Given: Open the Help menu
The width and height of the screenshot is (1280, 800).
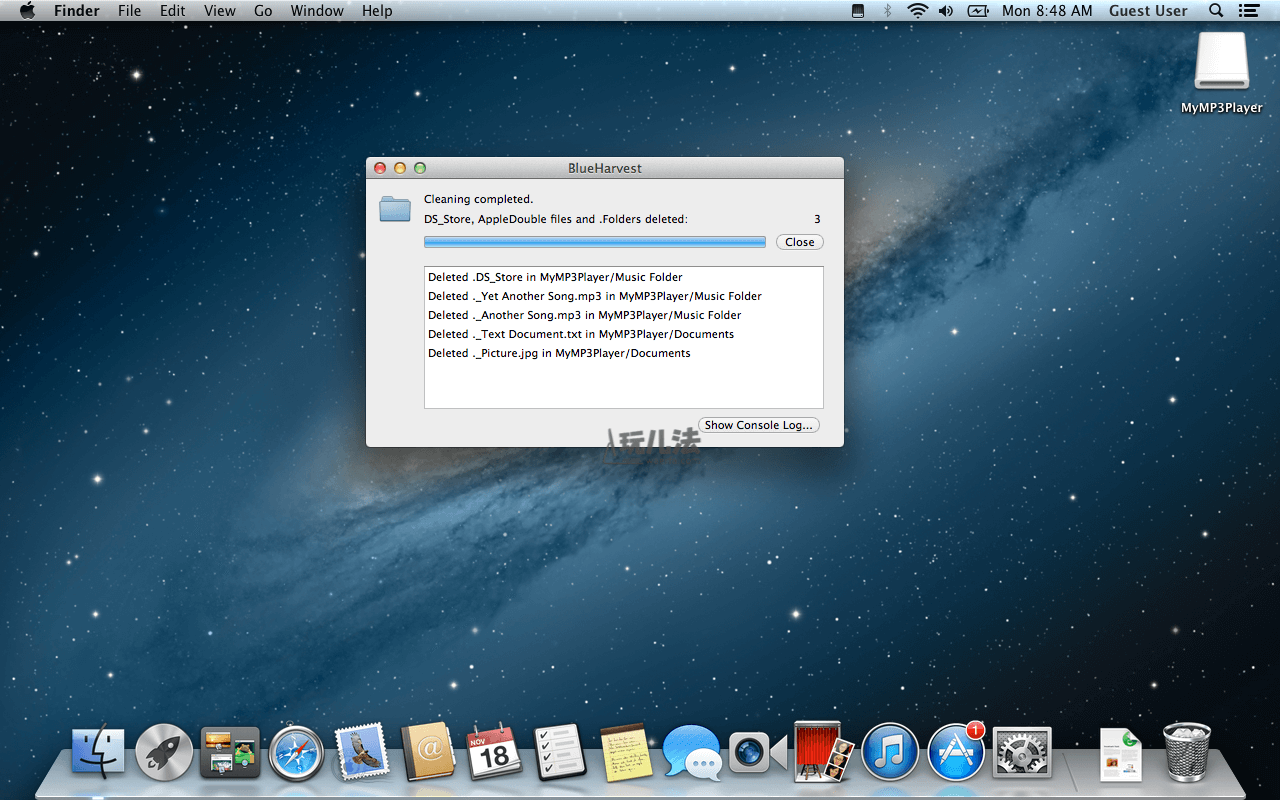Looking at the screenshot, I should (x=377, y=11).
